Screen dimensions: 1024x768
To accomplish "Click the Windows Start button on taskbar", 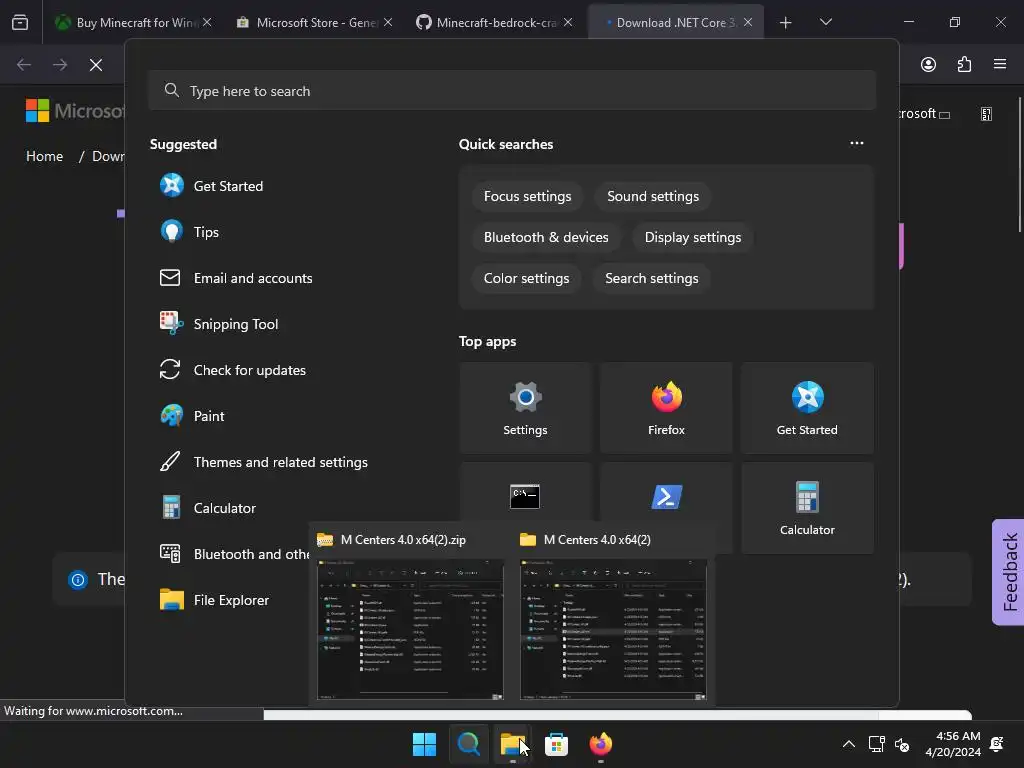I will pos(424,744).
